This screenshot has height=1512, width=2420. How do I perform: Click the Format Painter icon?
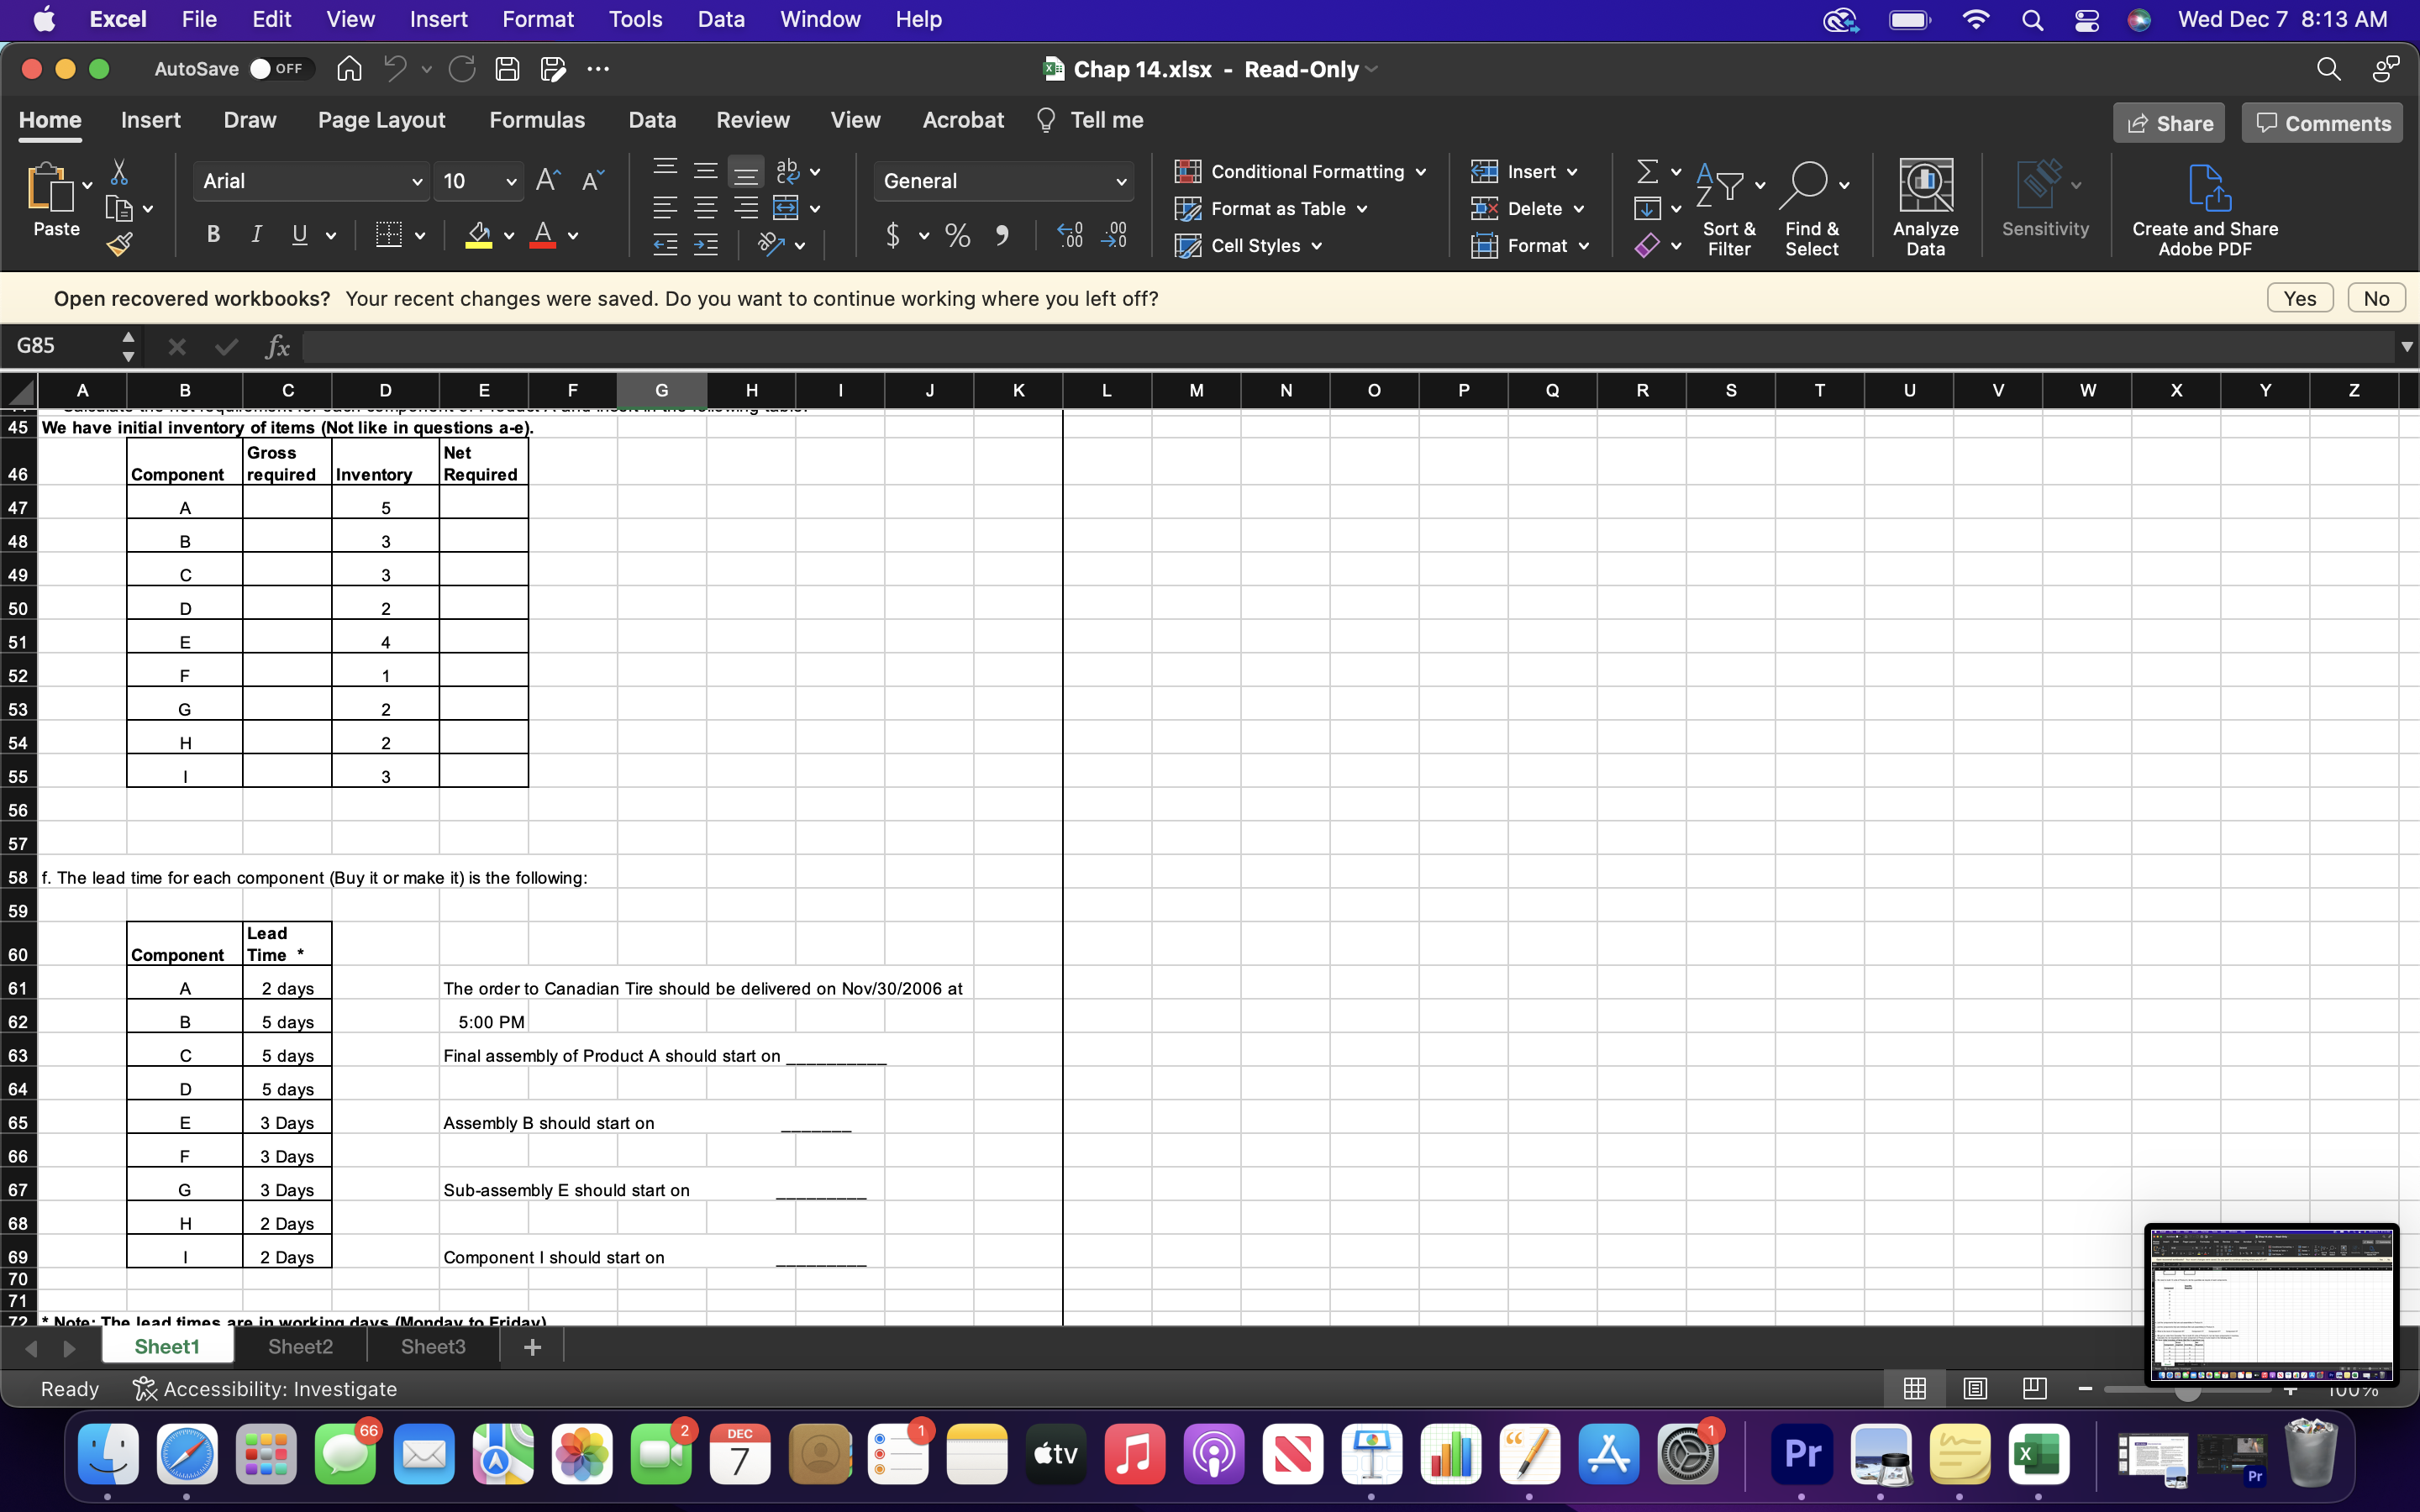[120, 243]
